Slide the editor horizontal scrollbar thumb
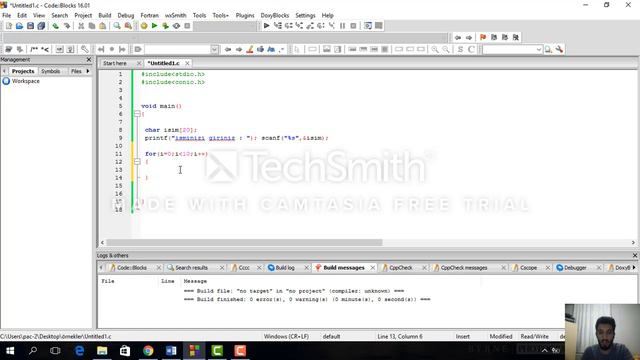The height and width of the screenshot is (360, 640). pyautogui.click(x=244, y=242)
